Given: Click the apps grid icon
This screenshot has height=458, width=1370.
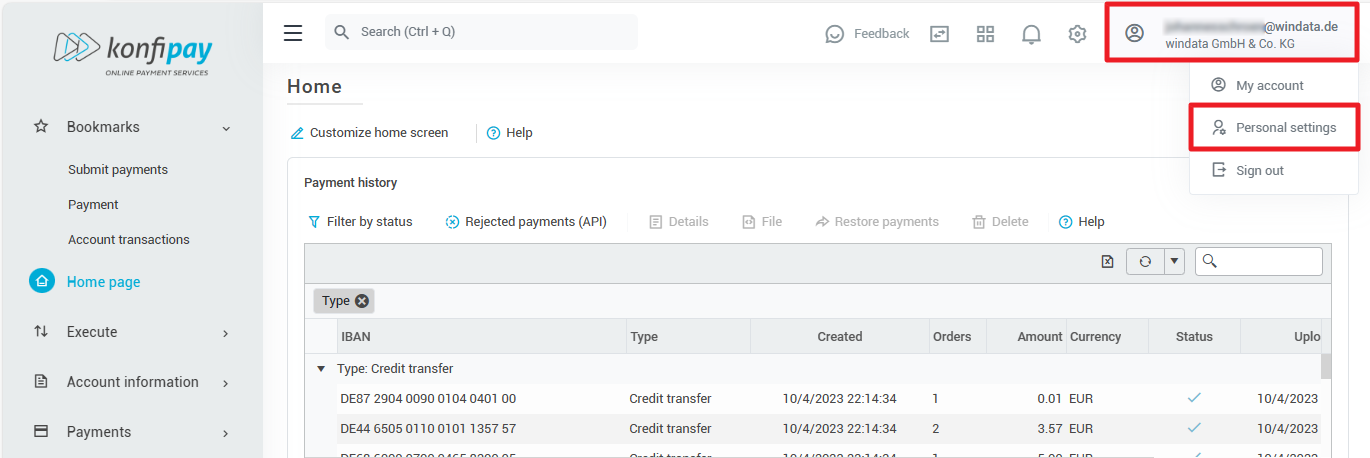Looking at the screenshot, I should (x=985, y=34).
